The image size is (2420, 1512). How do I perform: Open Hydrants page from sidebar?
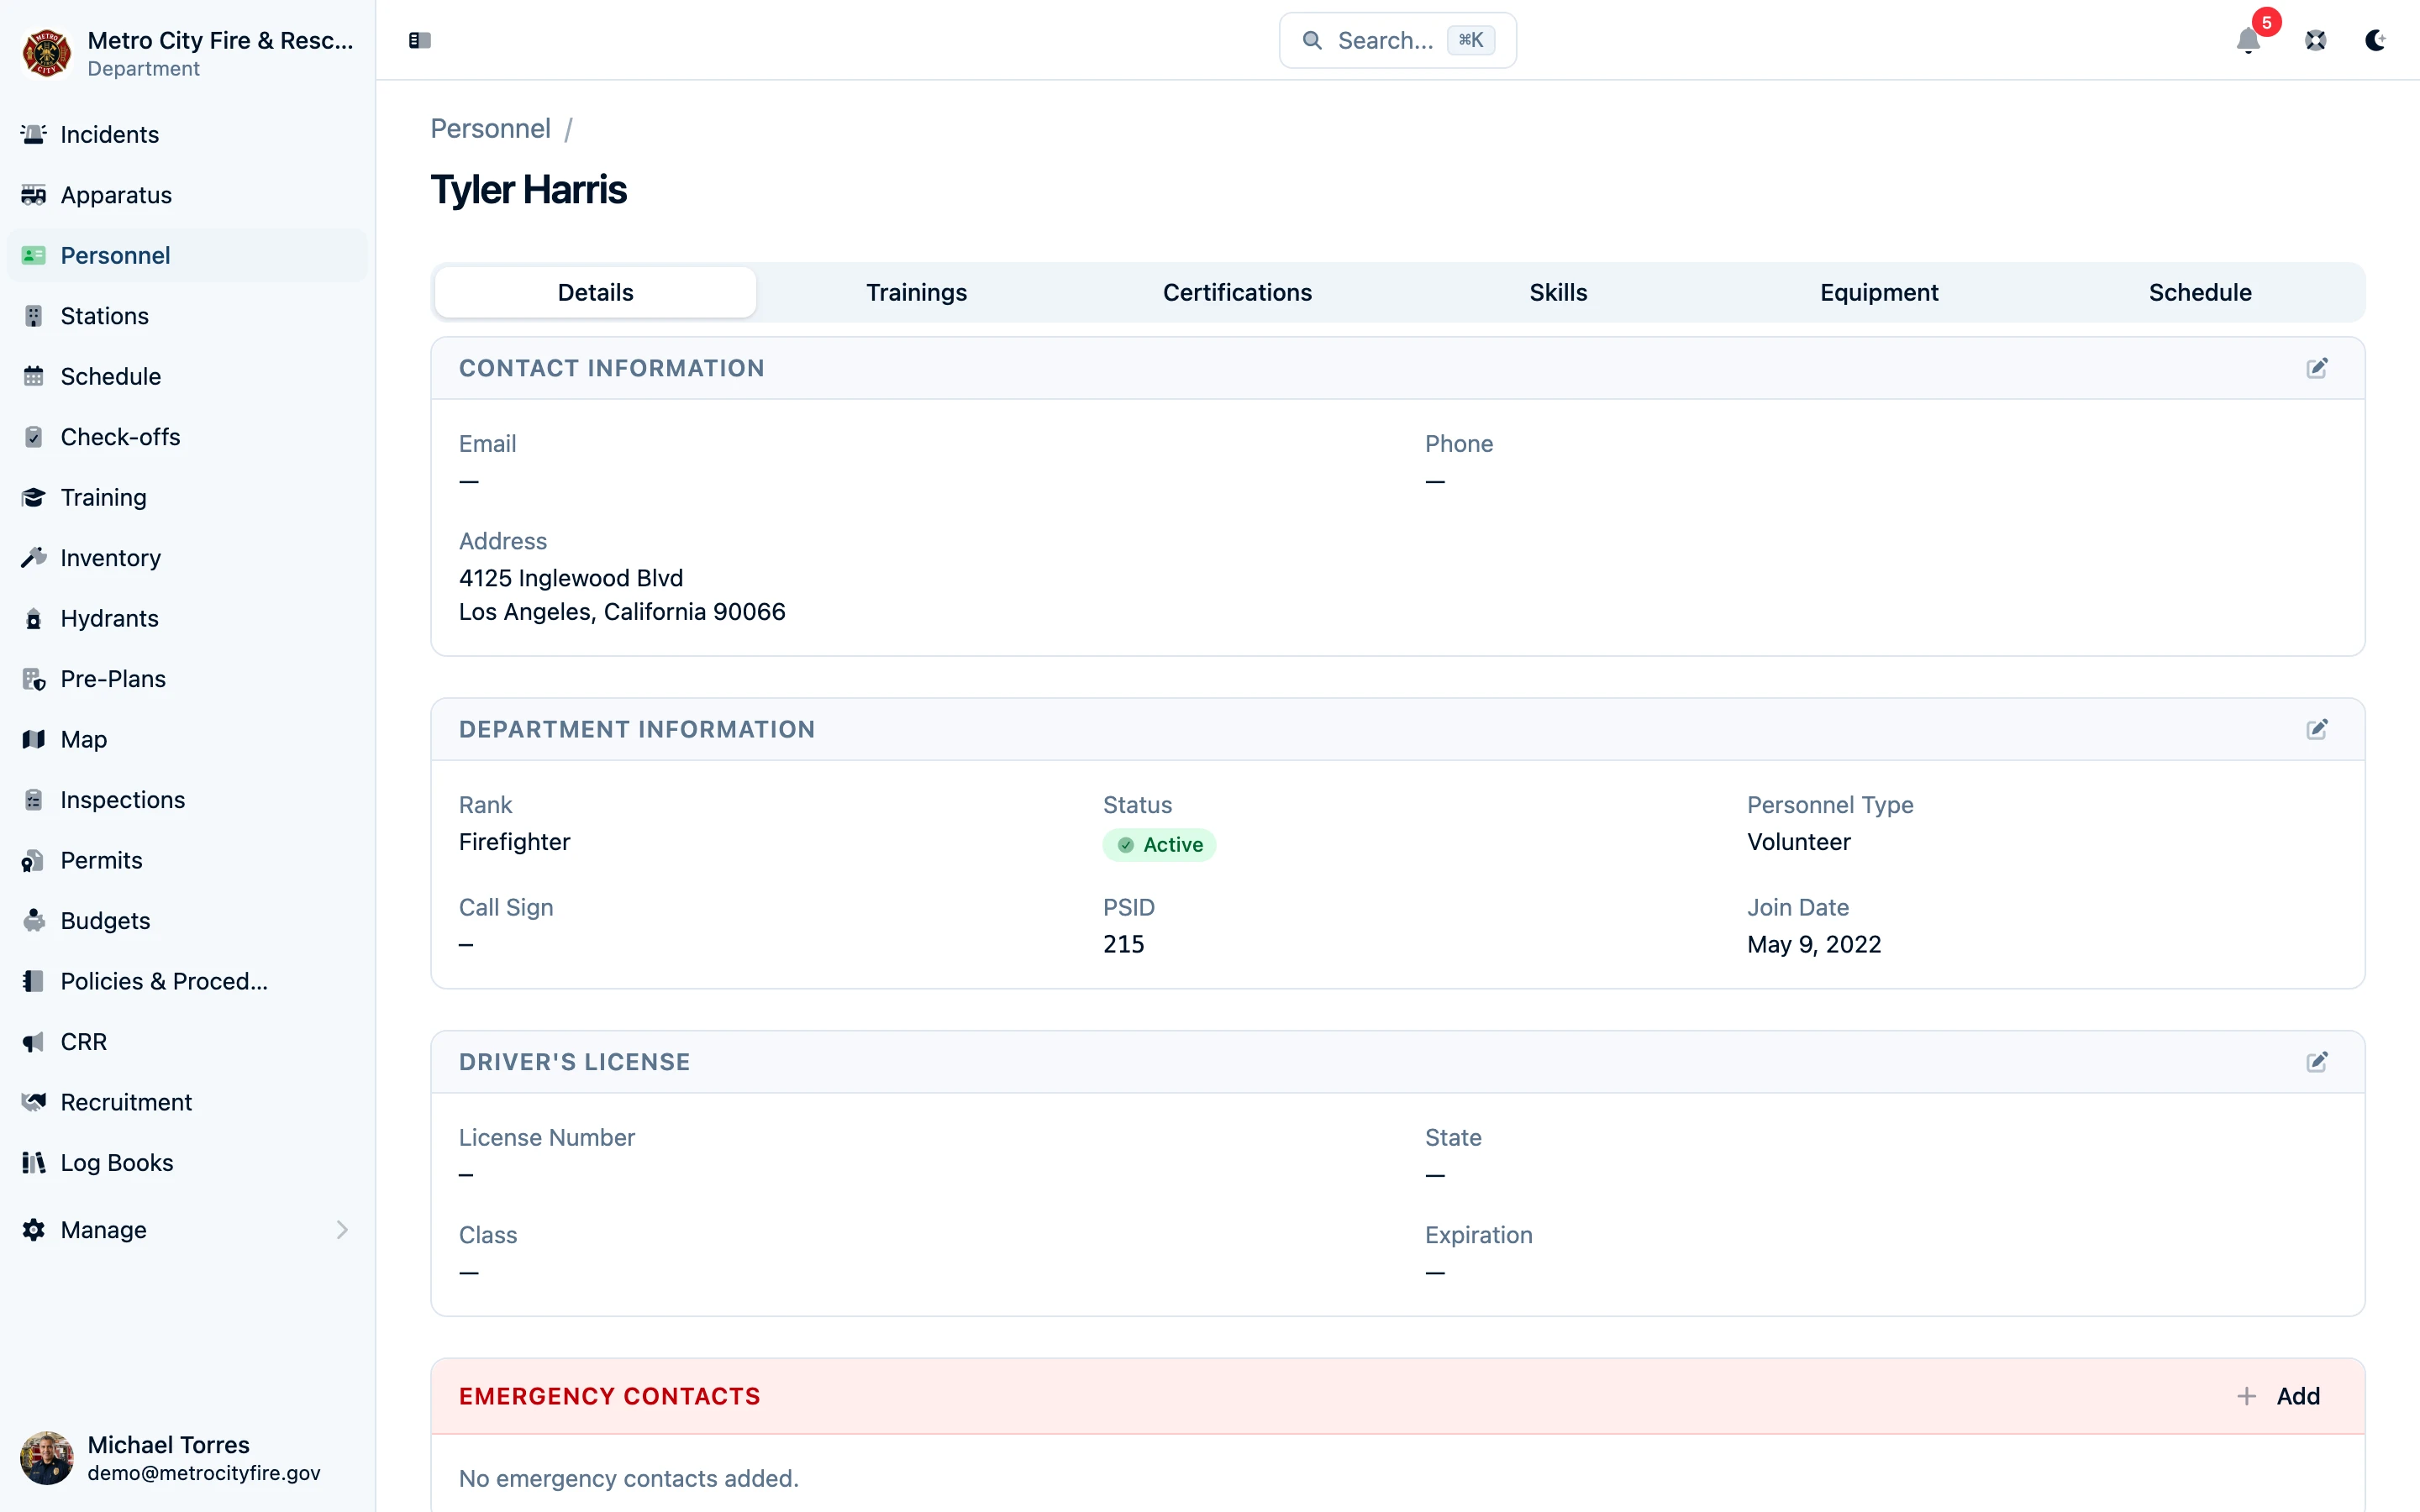point(188,618)
